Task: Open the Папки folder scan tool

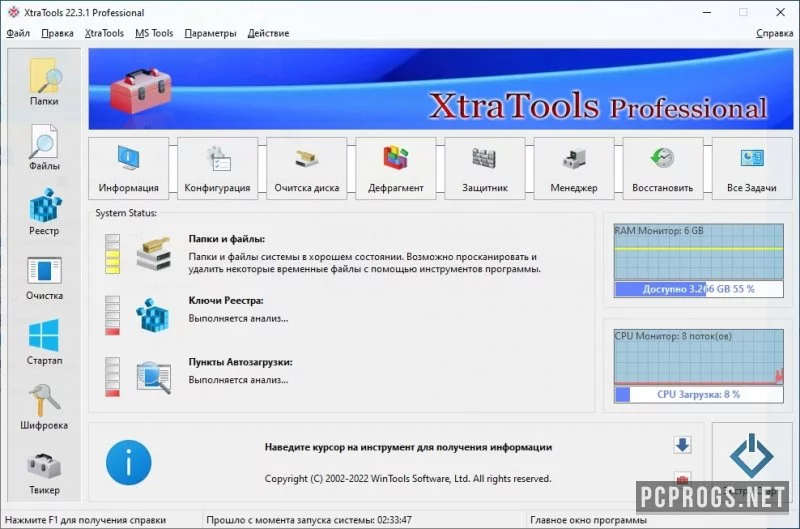Action: click(x=44, y=82)
